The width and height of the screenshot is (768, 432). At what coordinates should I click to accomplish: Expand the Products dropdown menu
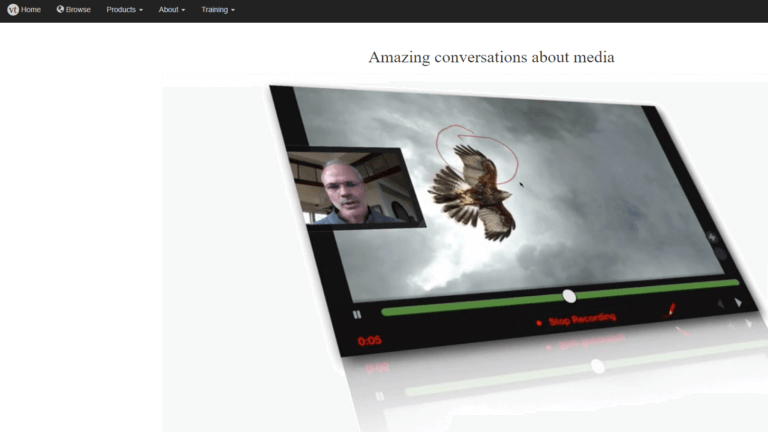124,10
